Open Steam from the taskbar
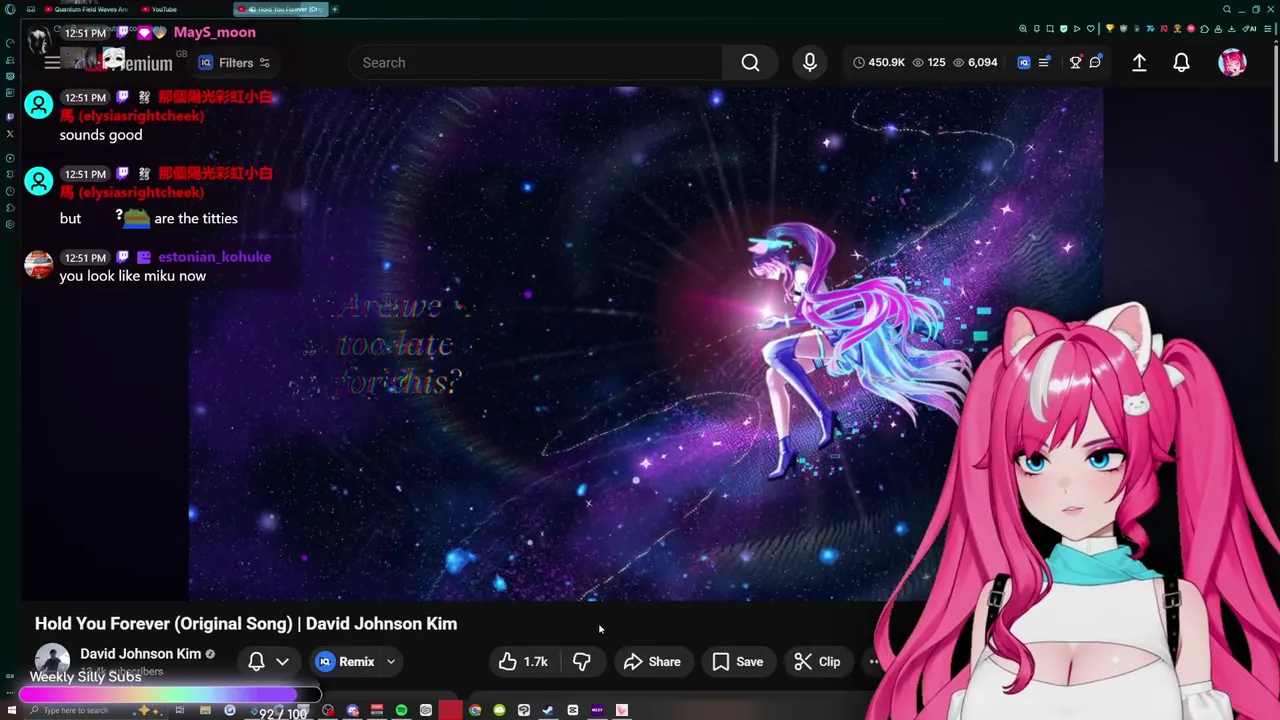 [548, 710]
